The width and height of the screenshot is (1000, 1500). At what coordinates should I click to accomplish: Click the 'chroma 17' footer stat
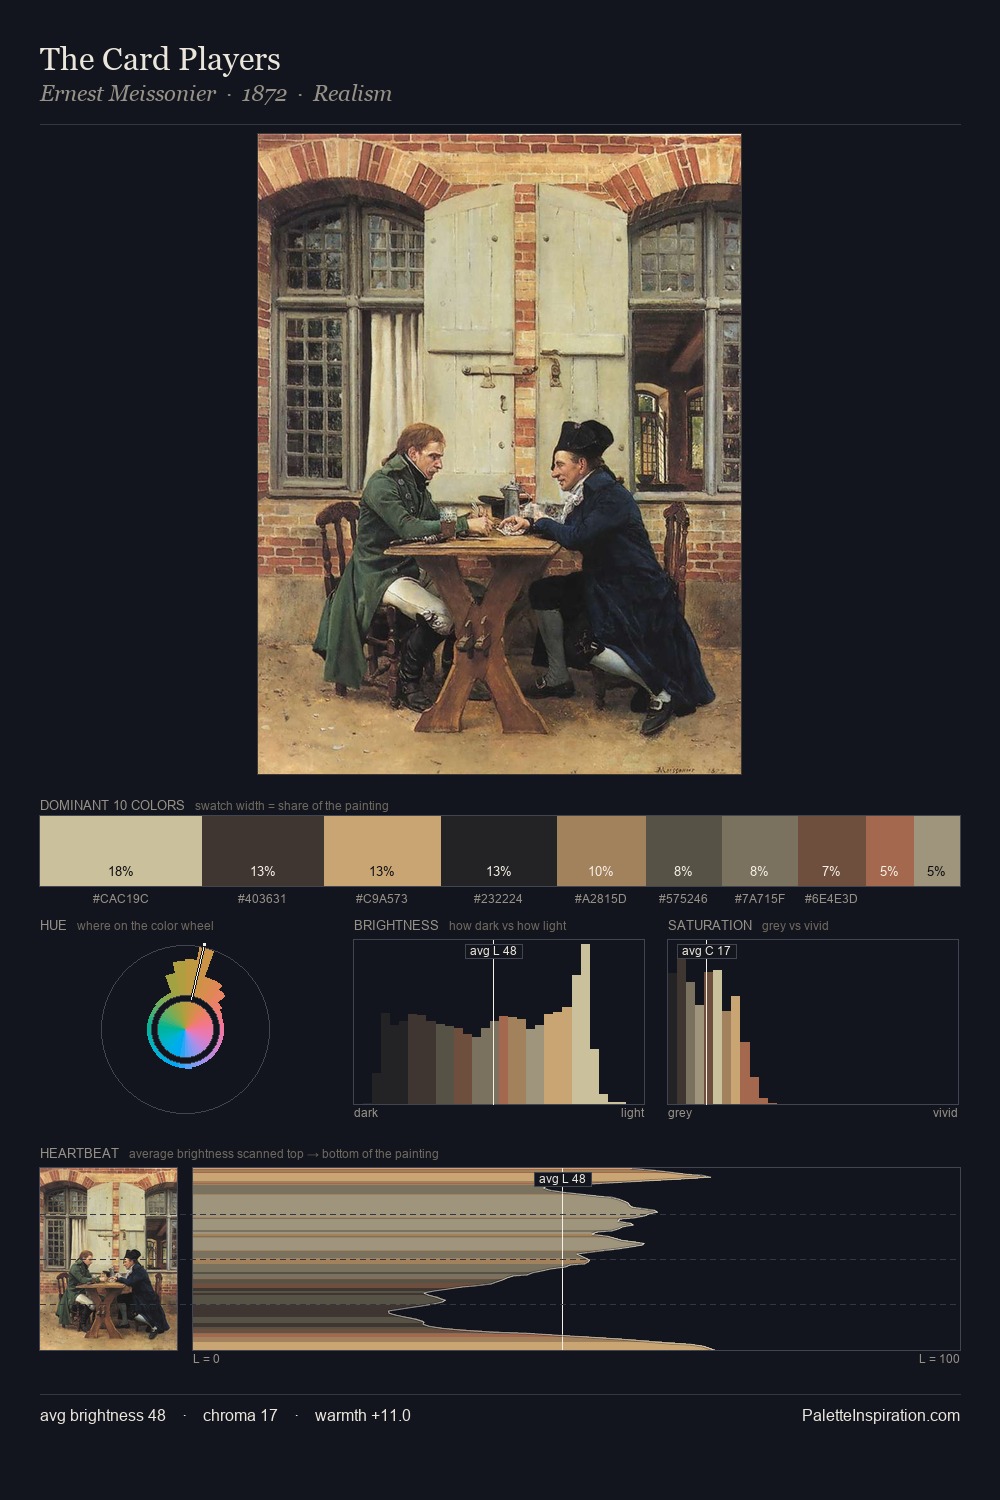240,1415
